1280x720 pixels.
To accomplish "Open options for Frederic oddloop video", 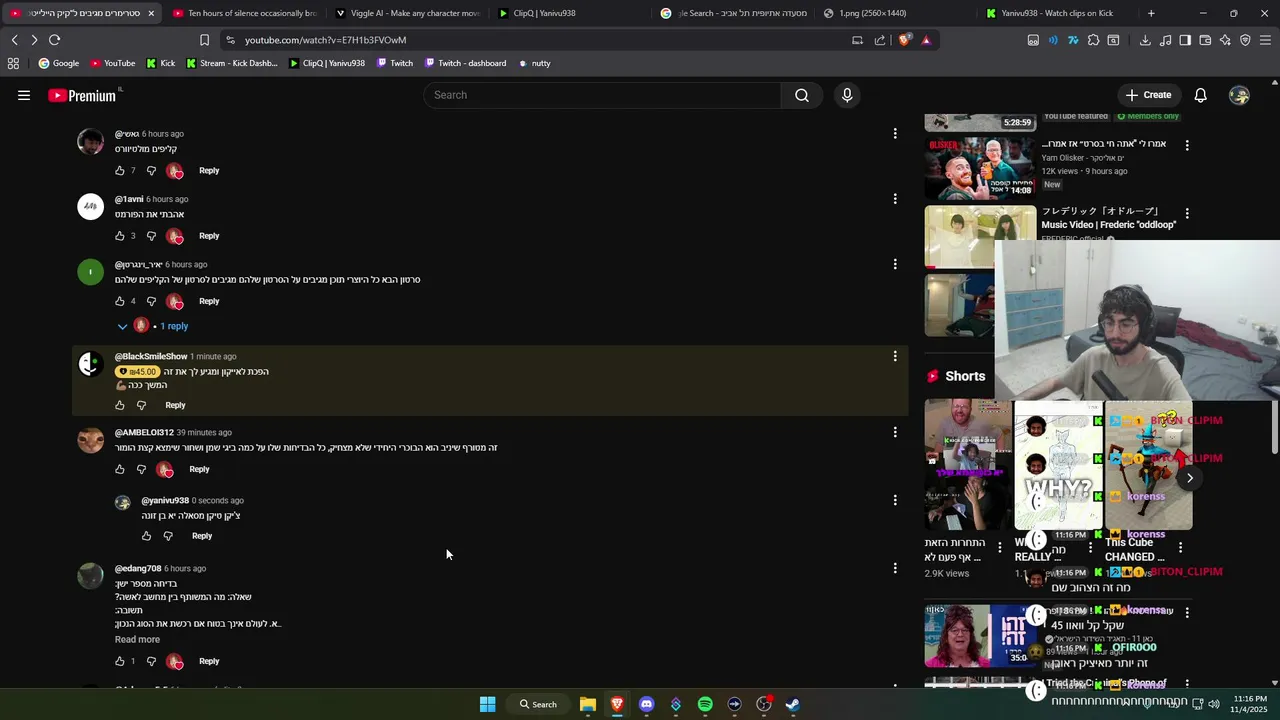I will tap(1187, 214).
